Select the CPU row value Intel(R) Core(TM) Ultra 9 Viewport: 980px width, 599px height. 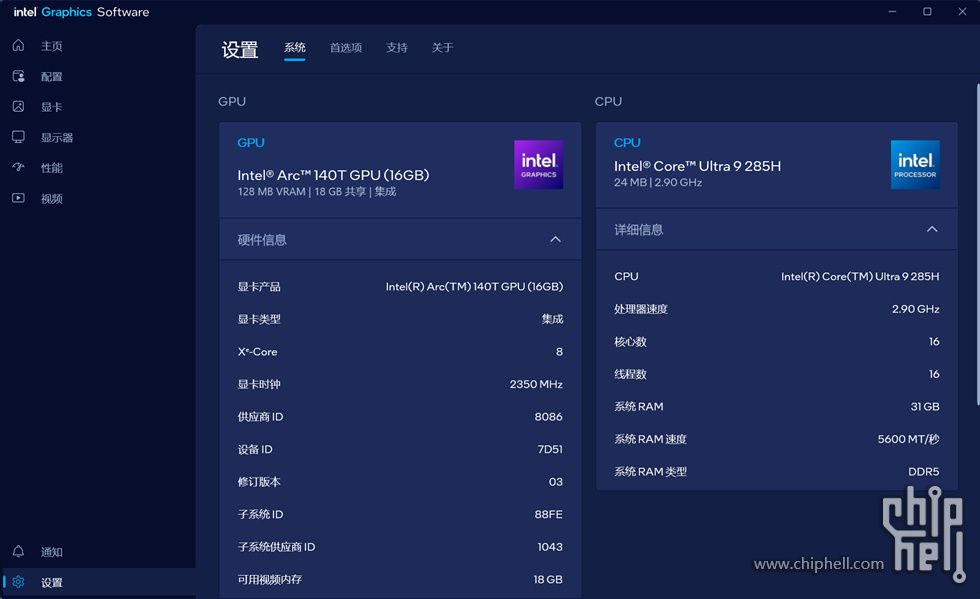click(860, 276)
